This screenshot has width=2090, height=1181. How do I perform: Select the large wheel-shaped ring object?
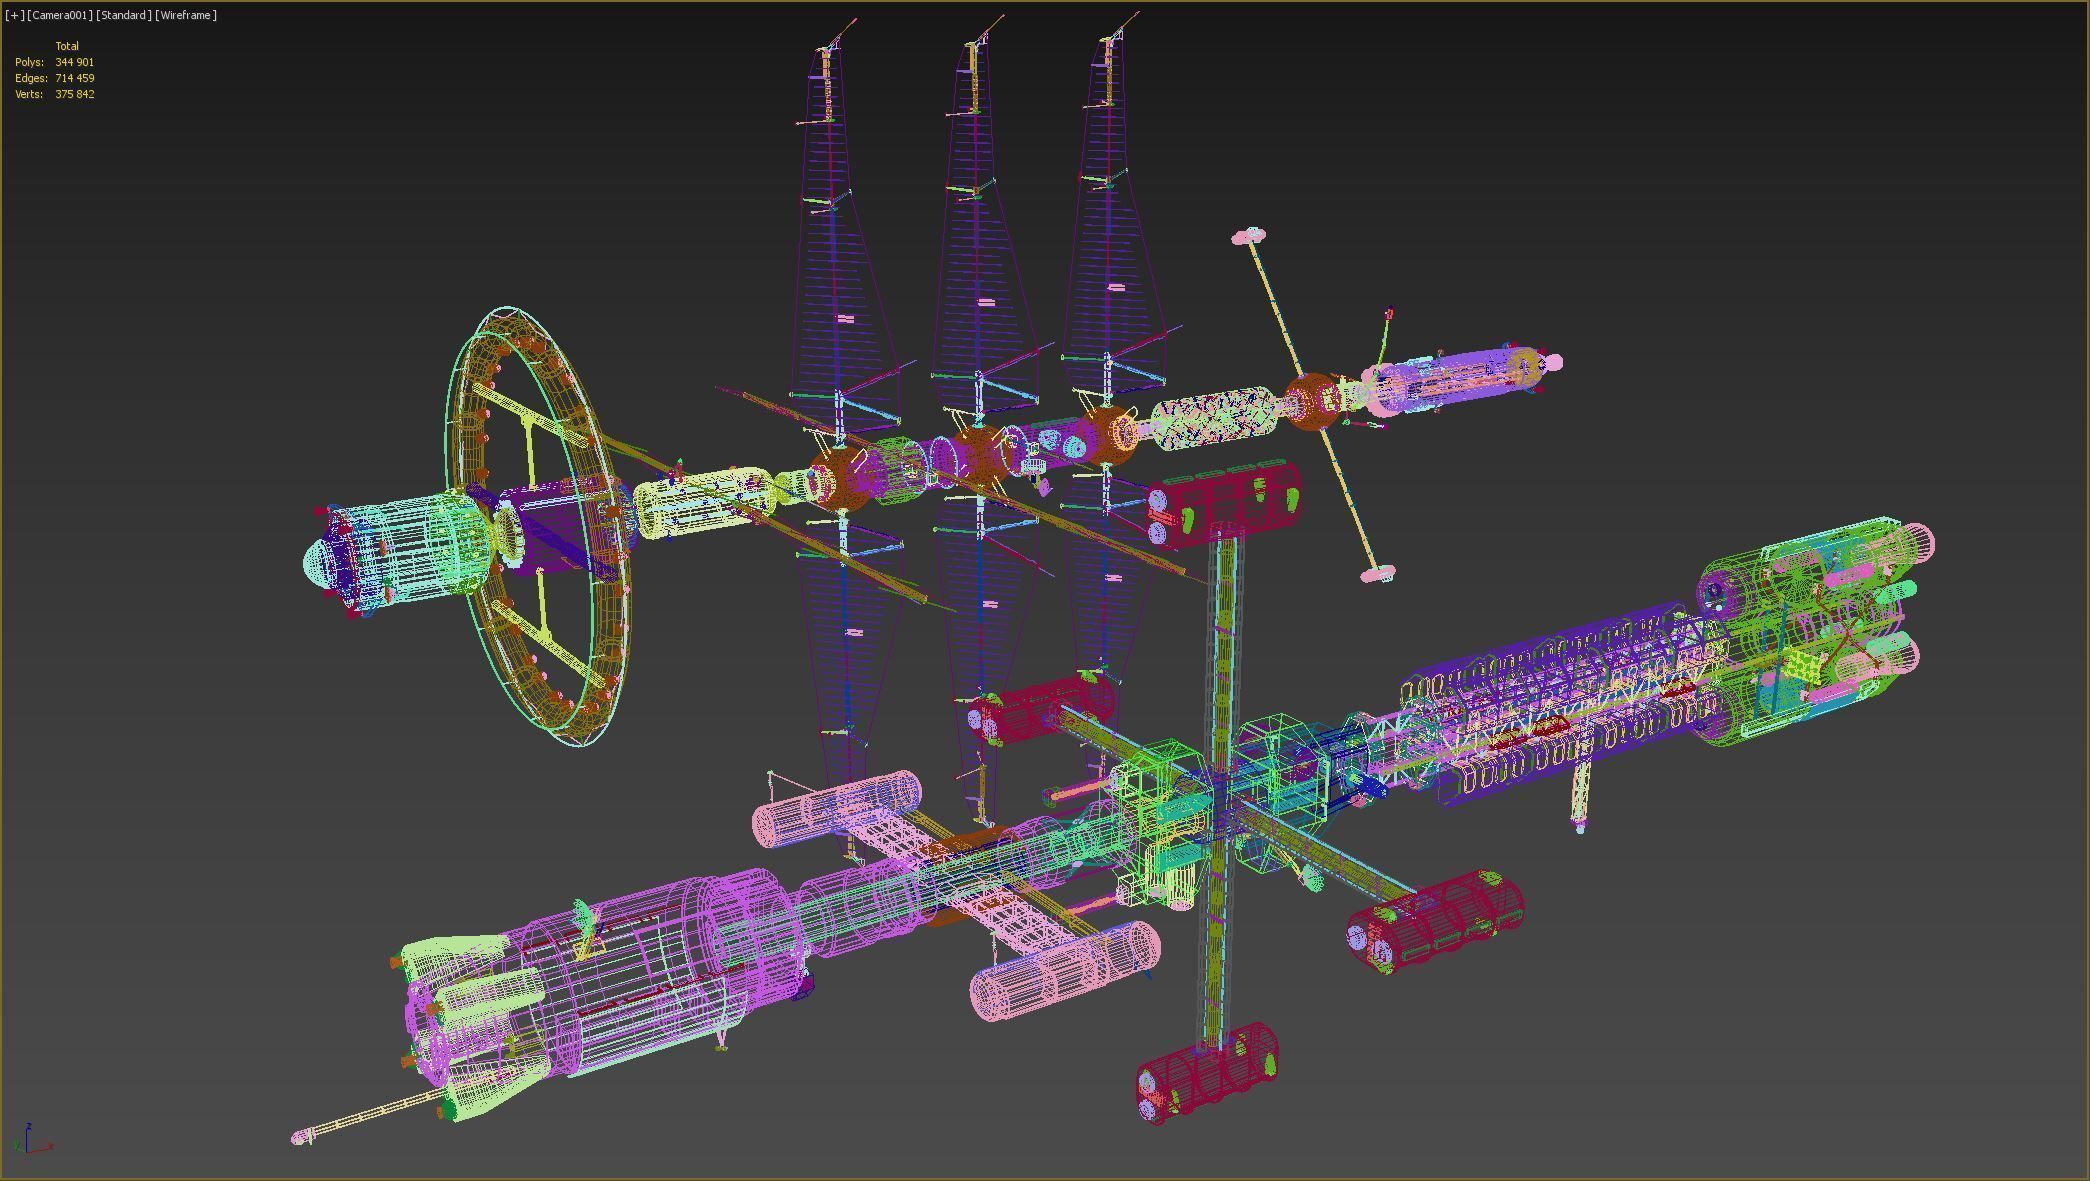tap(540, 527)
